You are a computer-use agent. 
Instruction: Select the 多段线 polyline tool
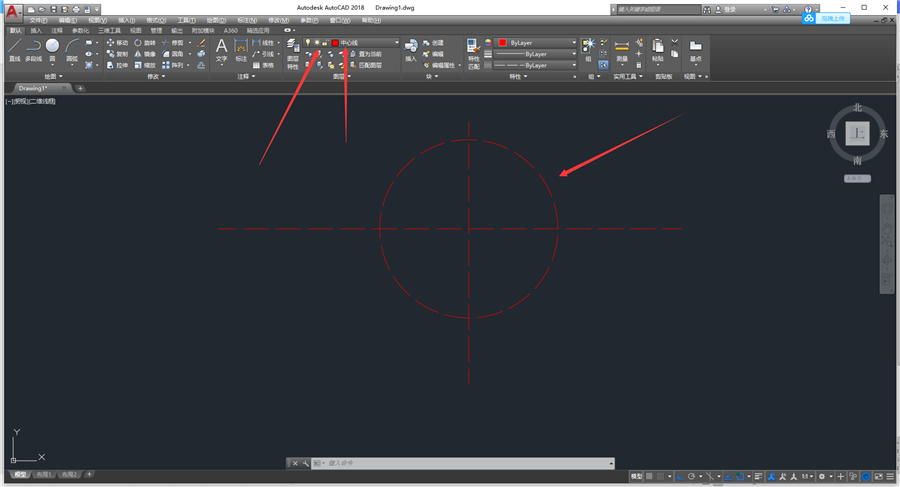pos(33,50)
